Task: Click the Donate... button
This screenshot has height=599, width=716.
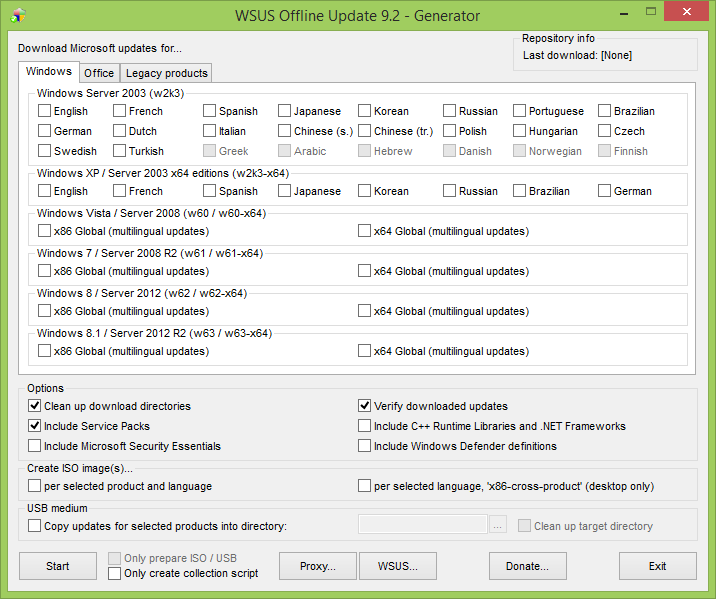Action: click(x=527, y=566)
